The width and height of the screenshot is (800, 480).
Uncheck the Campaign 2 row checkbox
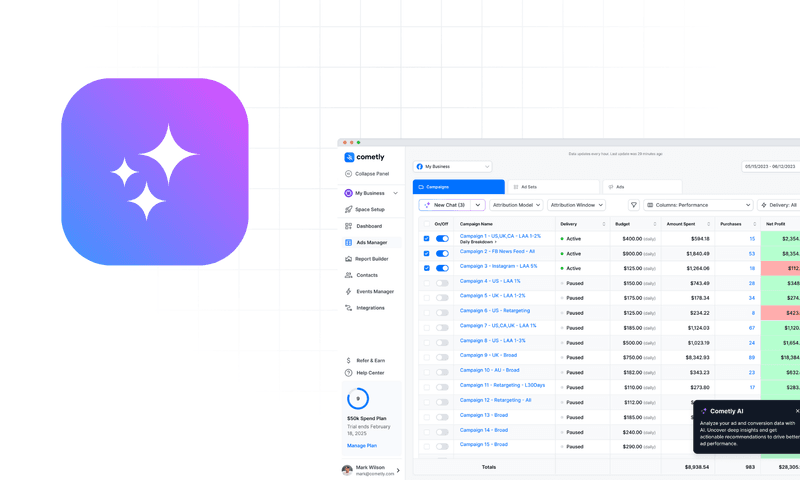coord(427,254)
